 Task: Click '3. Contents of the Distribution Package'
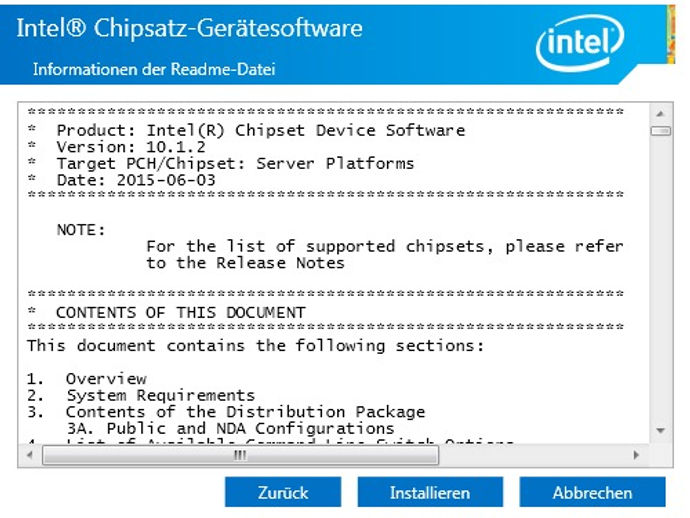(x=226, y=412)
